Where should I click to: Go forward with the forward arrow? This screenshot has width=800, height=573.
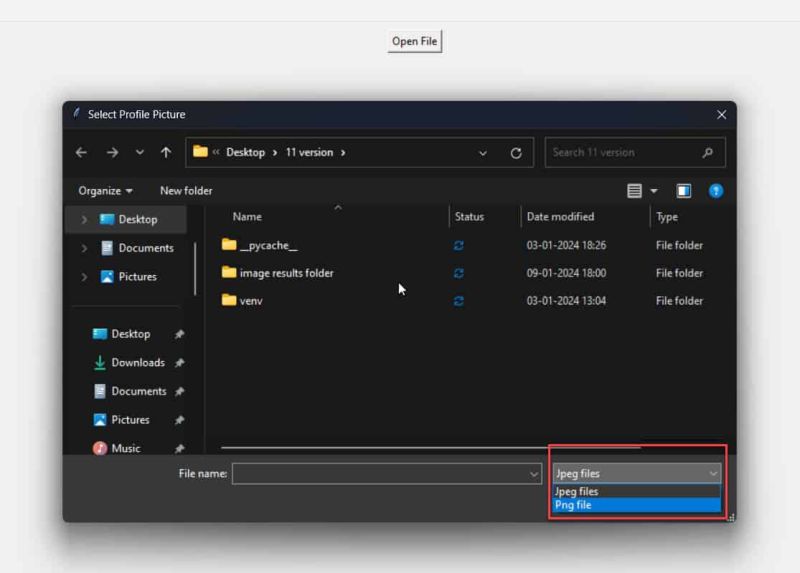pyautogui.click(x=112, y=152)
